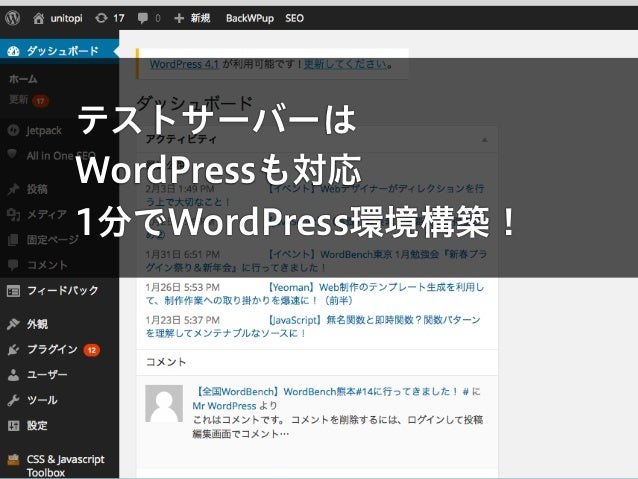Select ダッシュボード in the sidebar

[x=59, y=51]
